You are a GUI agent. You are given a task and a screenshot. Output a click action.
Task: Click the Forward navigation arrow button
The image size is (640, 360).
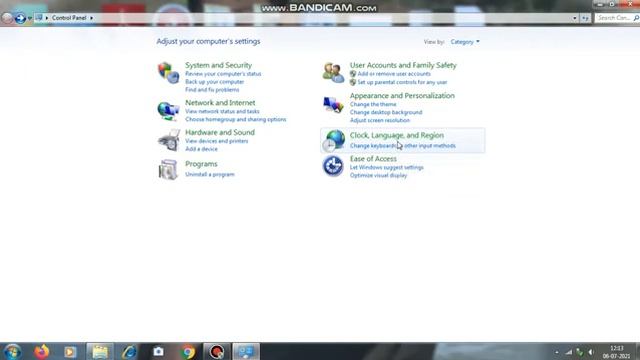click(x=20, y=18)
